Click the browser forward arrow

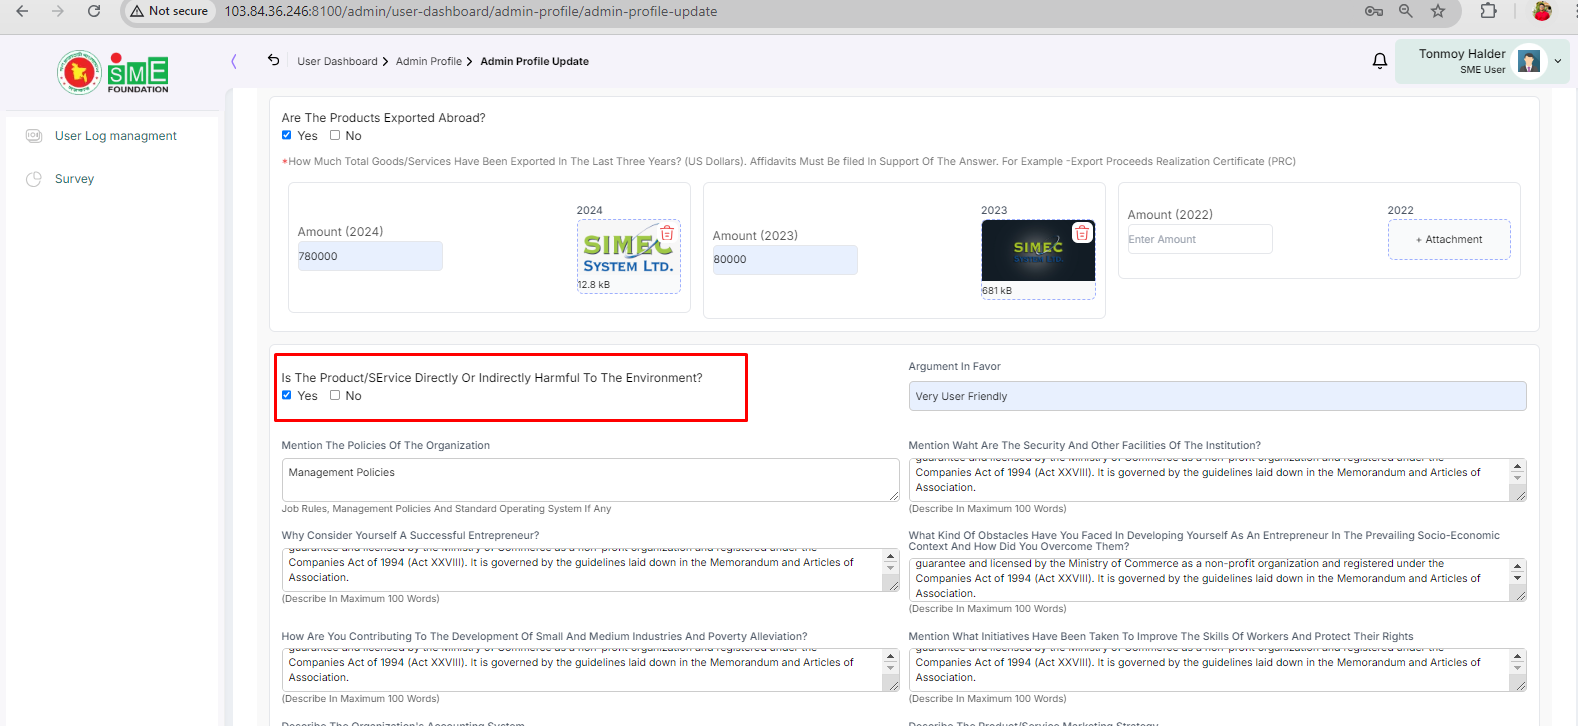point(58,11)
